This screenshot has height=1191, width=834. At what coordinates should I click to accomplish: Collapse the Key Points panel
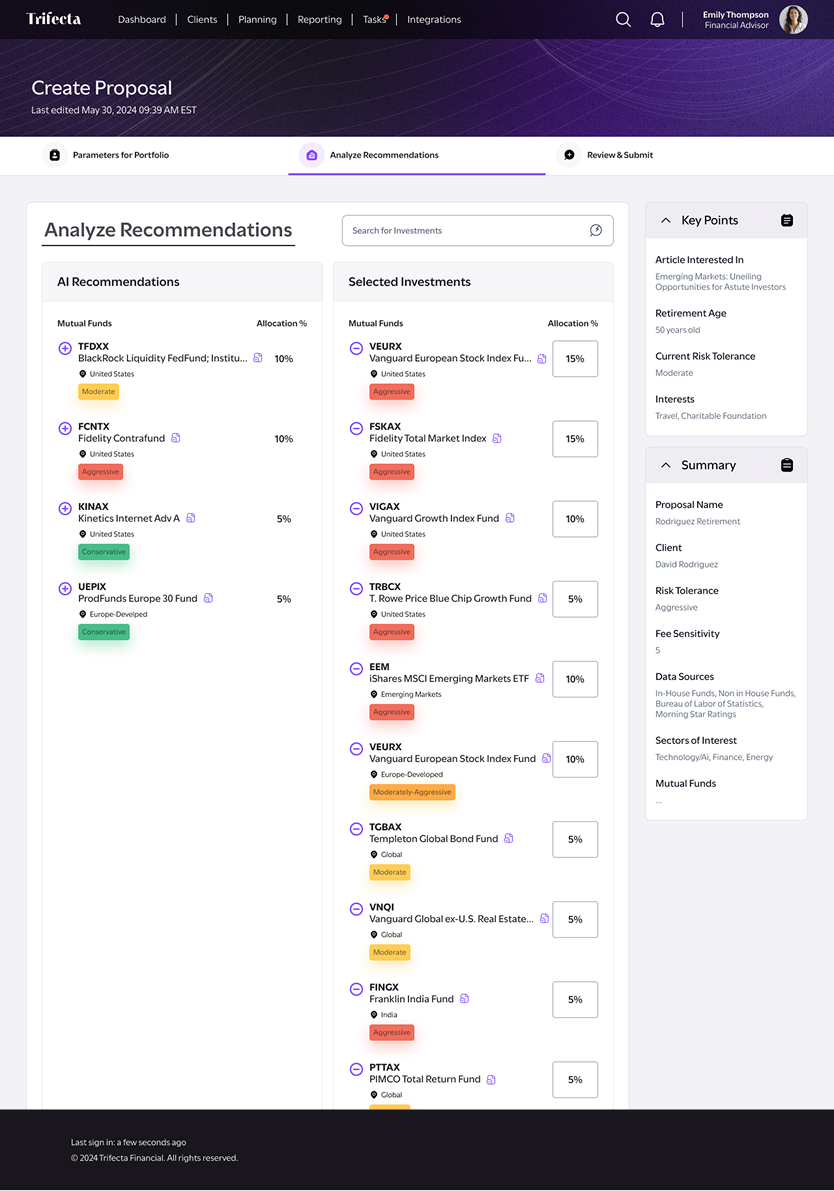[666, 220]
